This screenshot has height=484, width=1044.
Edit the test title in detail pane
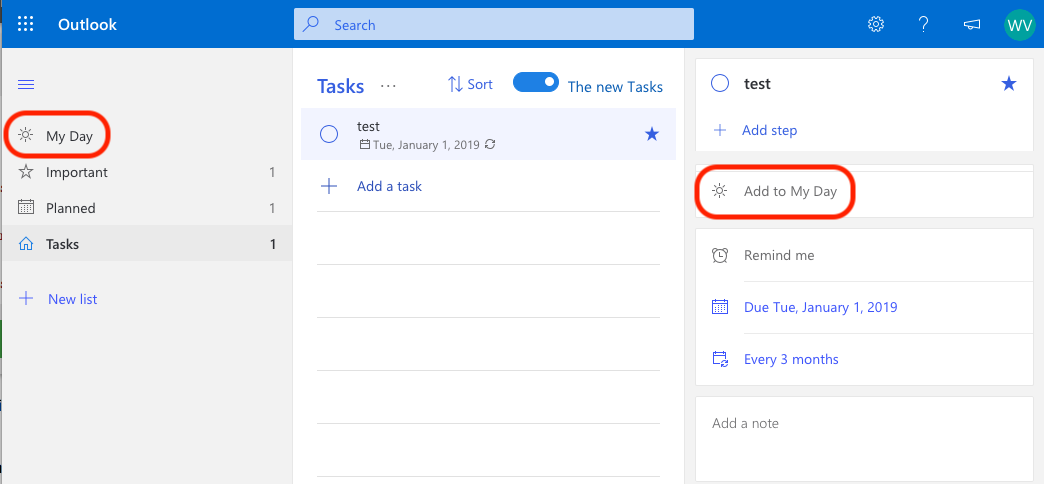[x=757, y=83]
